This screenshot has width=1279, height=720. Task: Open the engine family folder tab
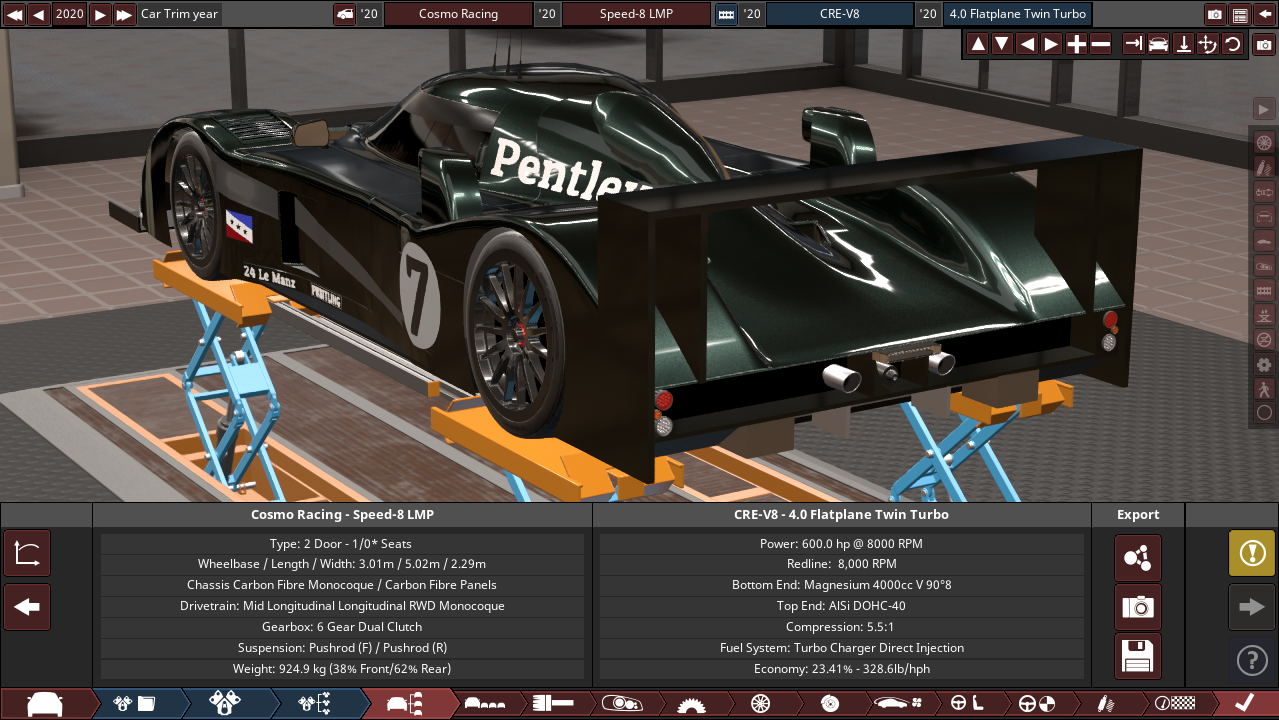coord(135,704)
